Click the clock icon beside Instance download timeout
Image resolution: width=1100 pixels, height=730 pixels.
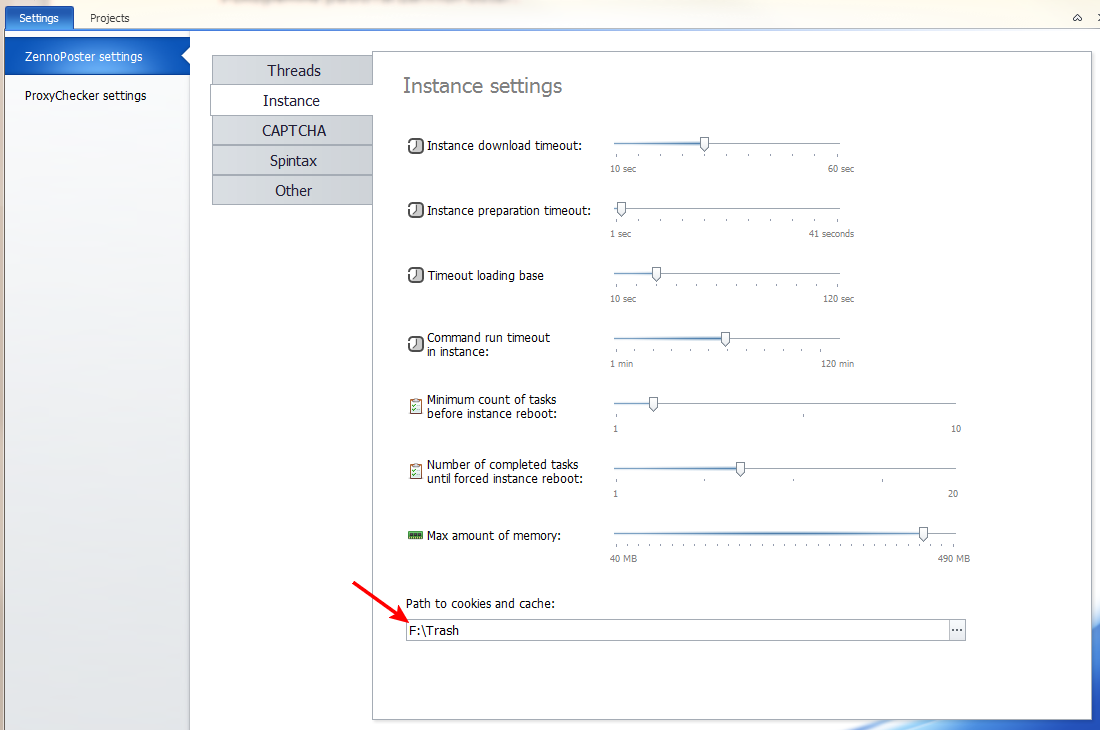[x=415, y=146]
